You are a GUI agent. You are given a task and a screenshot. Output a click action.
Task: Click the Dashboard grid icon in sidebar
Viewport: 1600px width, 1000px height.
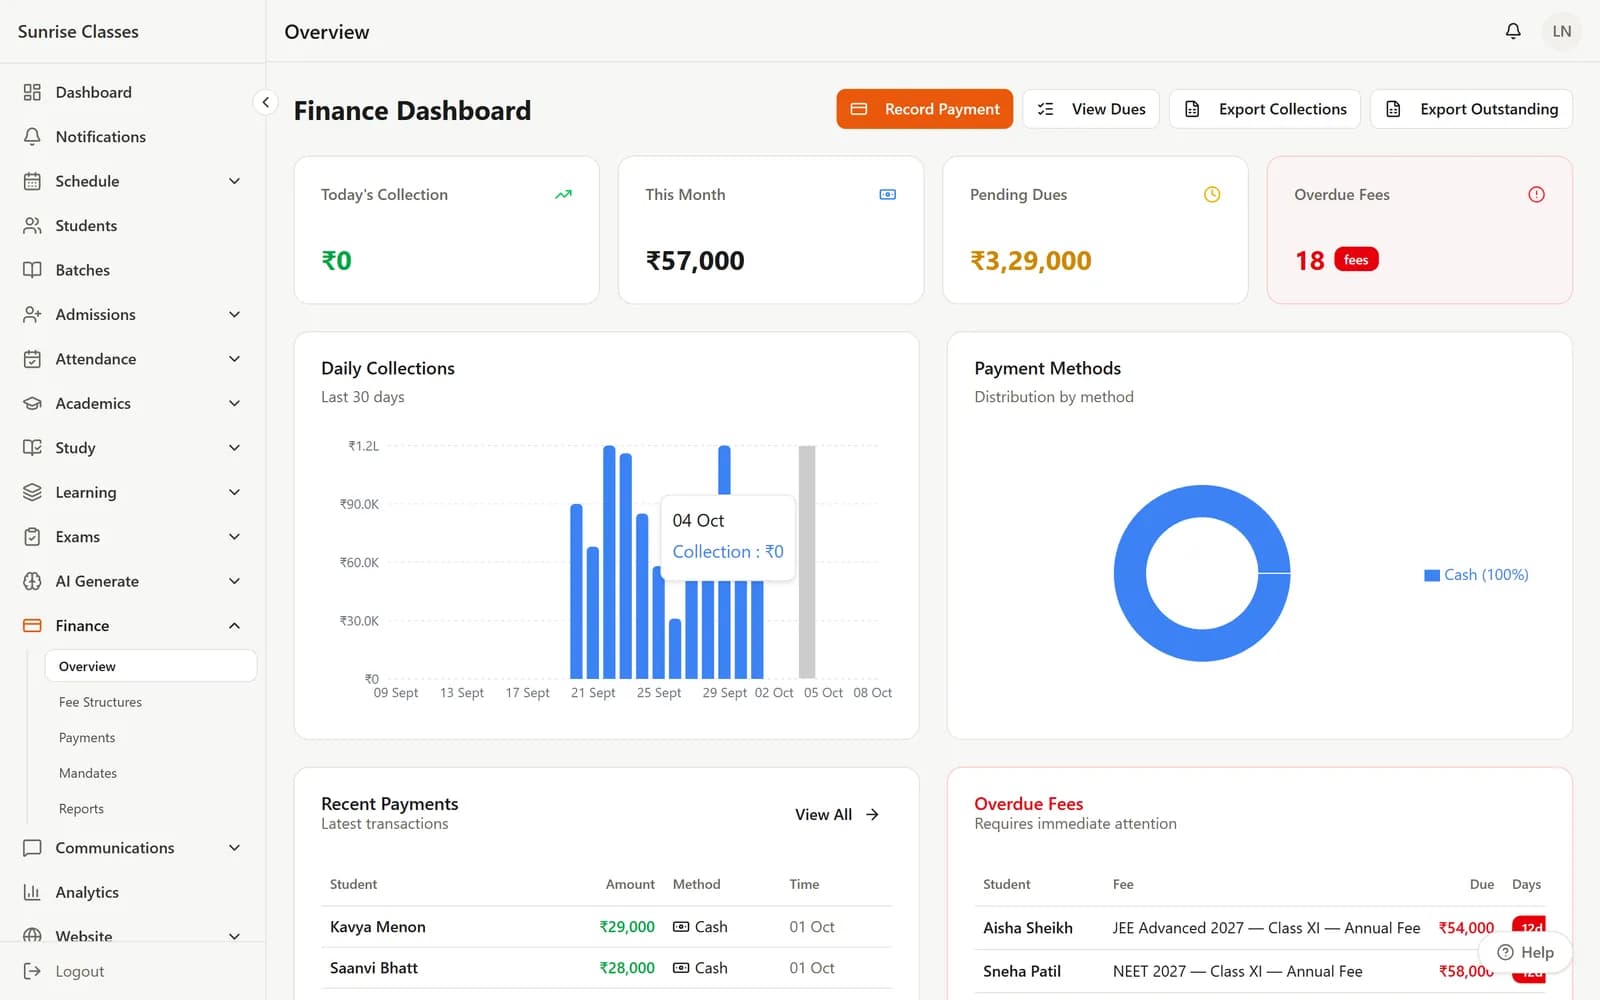[32, 92]
